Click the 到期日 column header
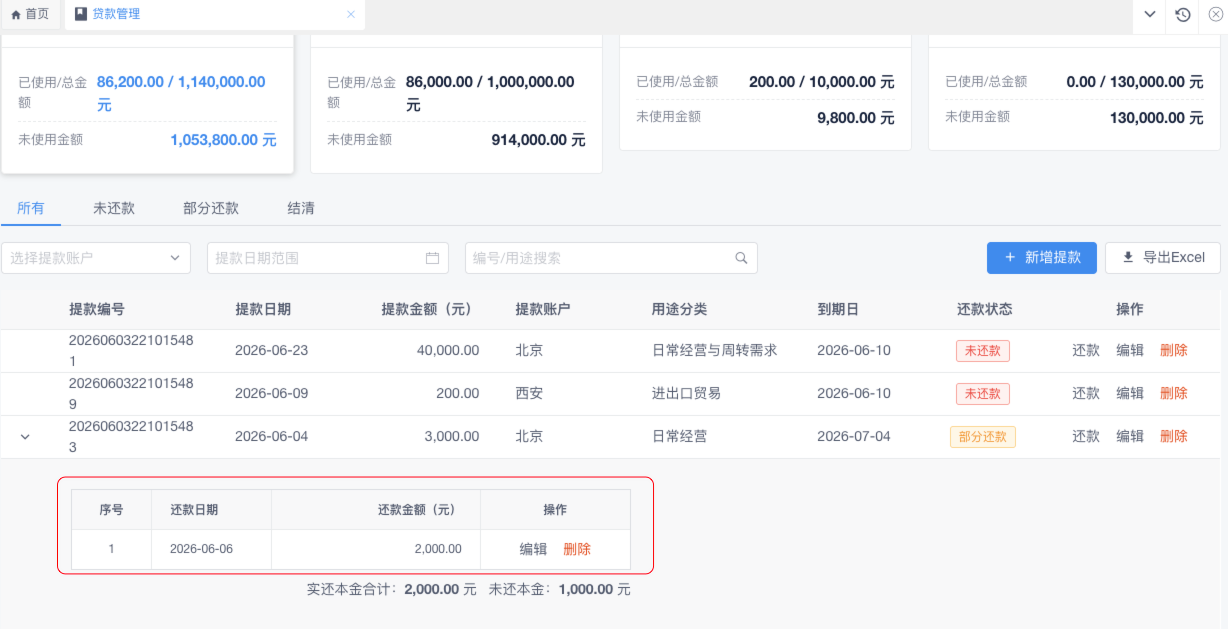Image resolution: width=1228 pixels, height=629 pixels. 838,310
